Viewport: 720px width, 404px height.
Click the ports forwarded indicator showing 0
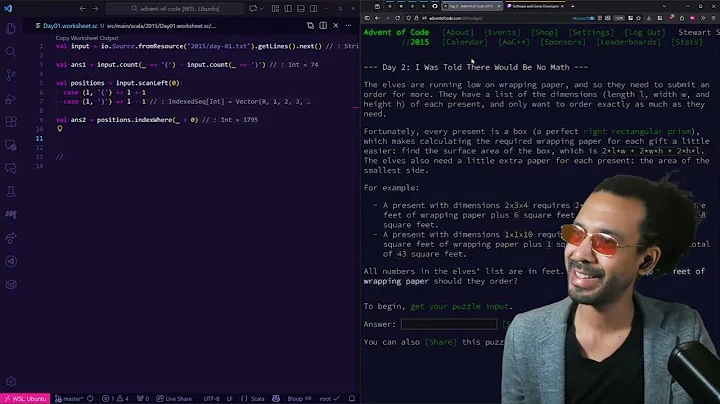[143, 398]
